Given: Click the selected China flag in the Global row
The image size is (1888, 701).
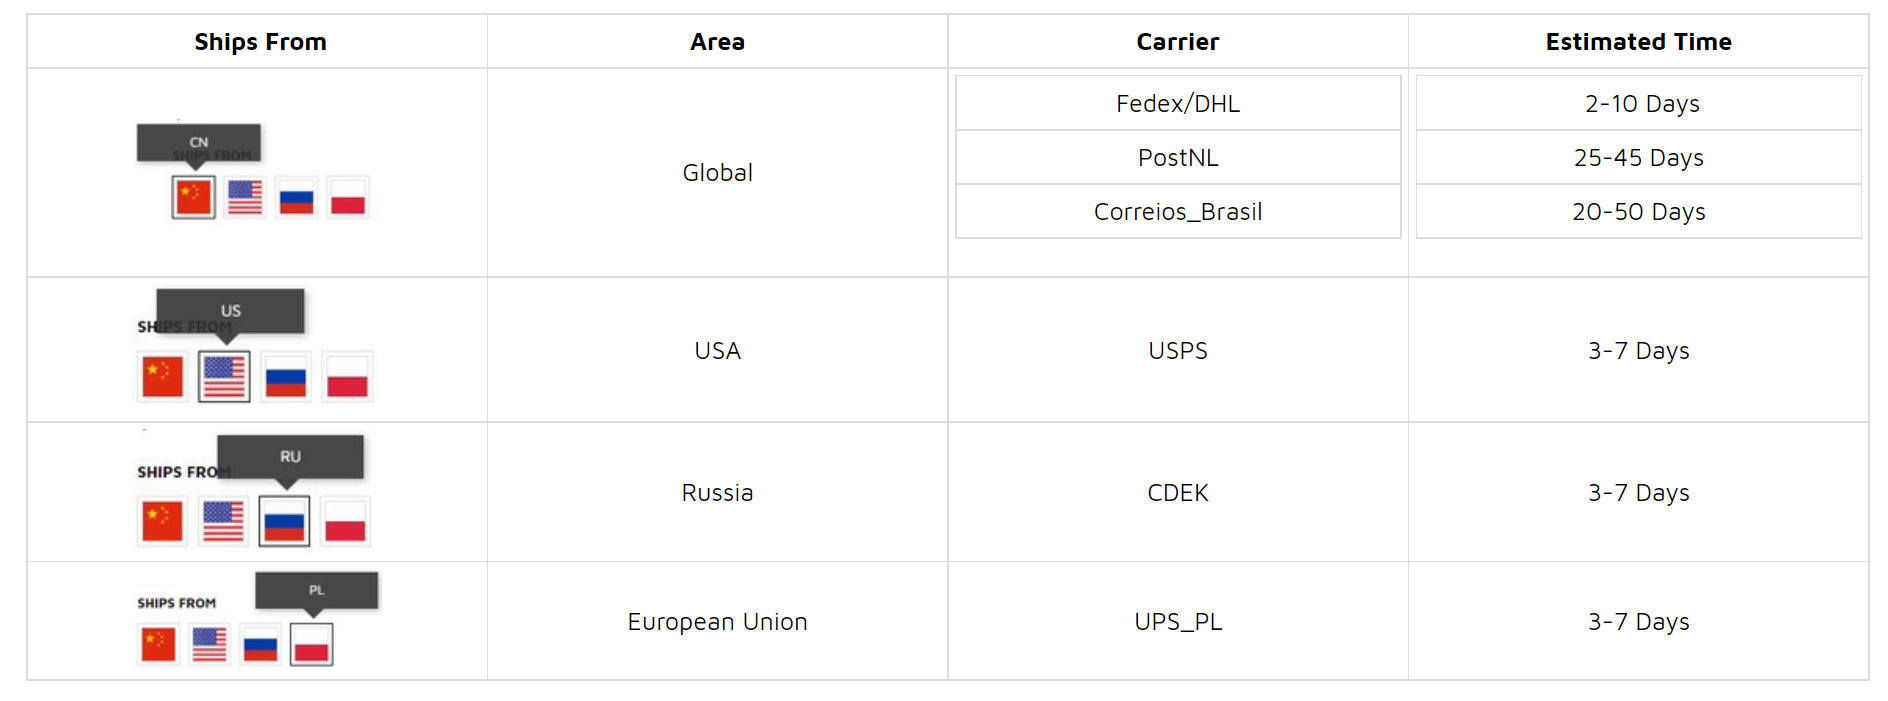Looking at the screenshot, I should [193, 197].
